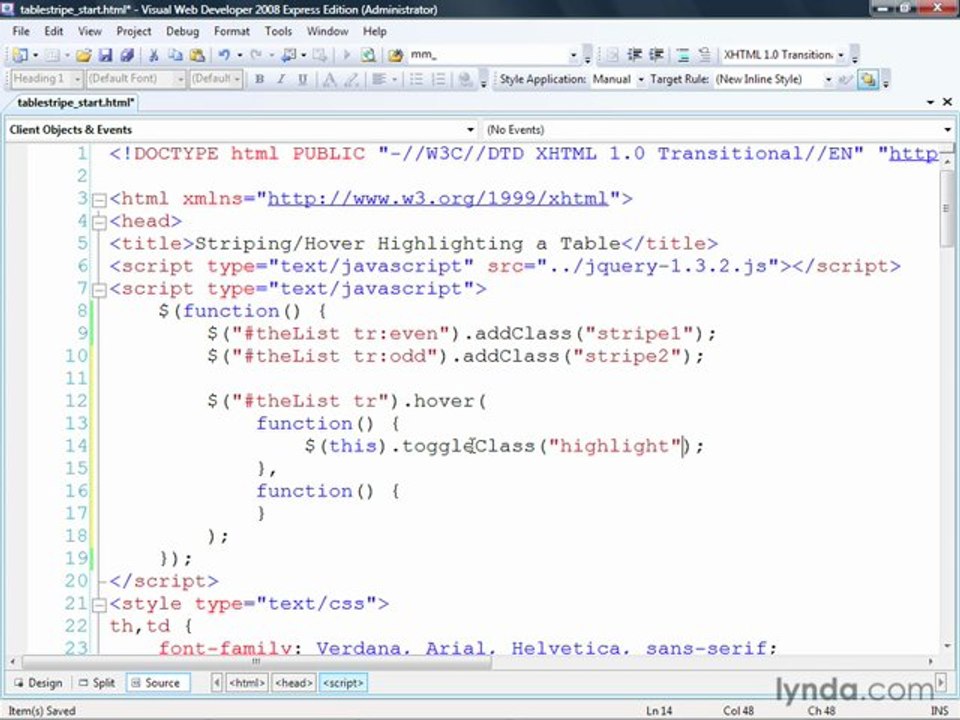This screenshot has height=720, width=960.
Task: Open the Project menu
Action: 133,31
